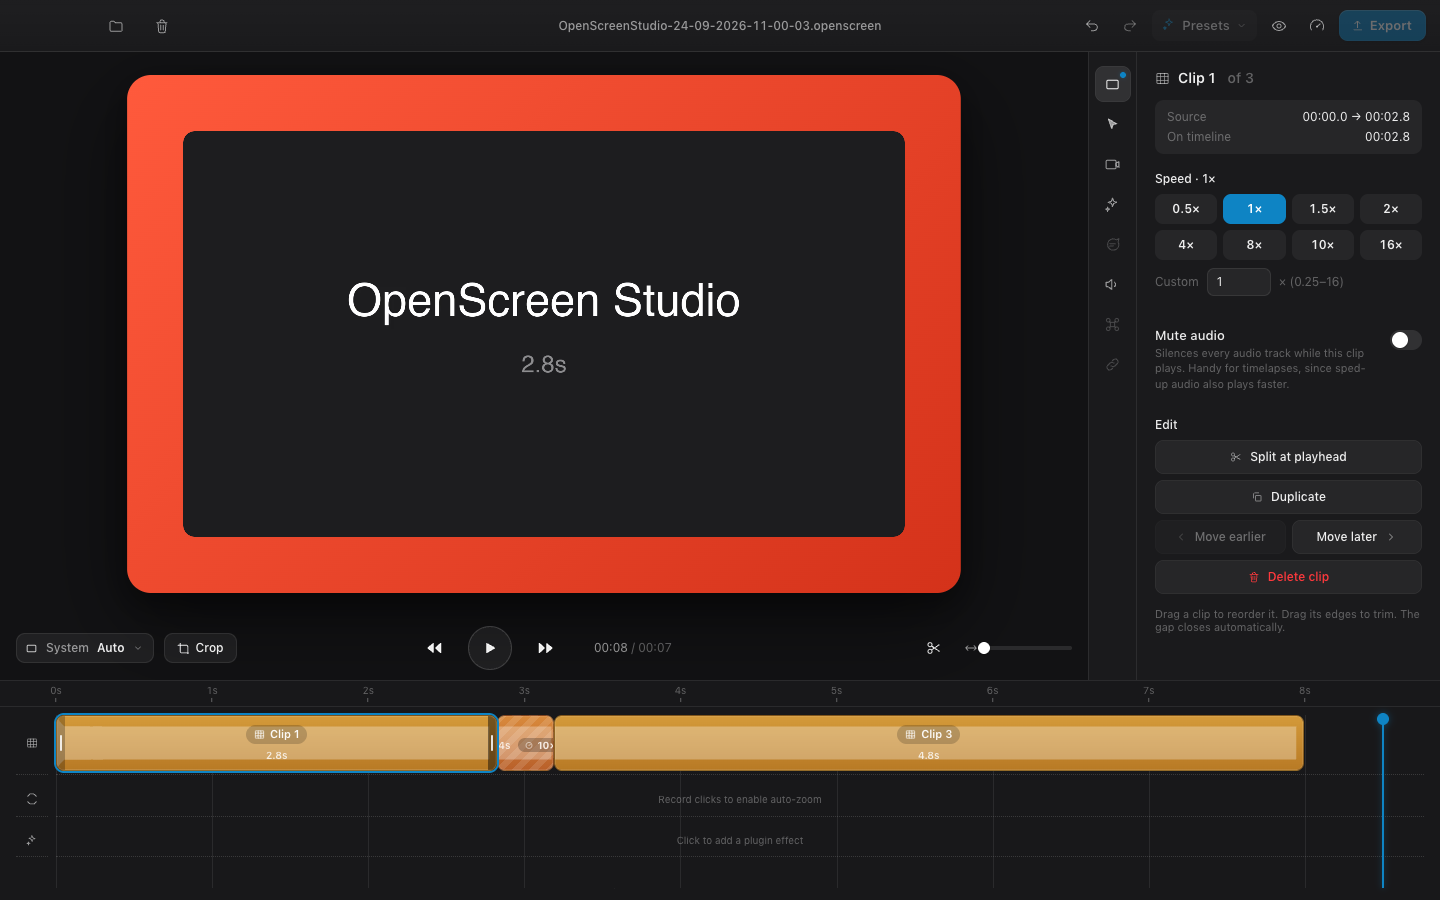Skip forward with fast-forward control
This screenshot has height=900, width=1440.
point(545,648)
